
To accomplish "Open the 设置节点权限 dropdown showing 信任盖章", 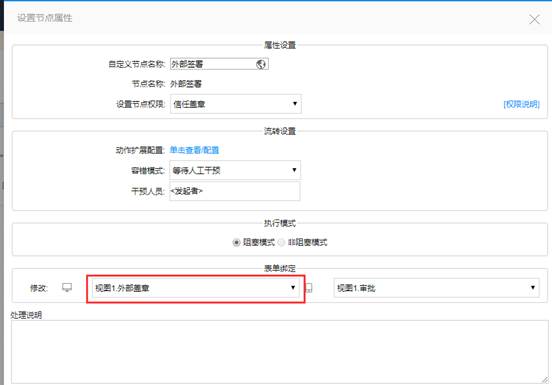I will click(236, 104).
